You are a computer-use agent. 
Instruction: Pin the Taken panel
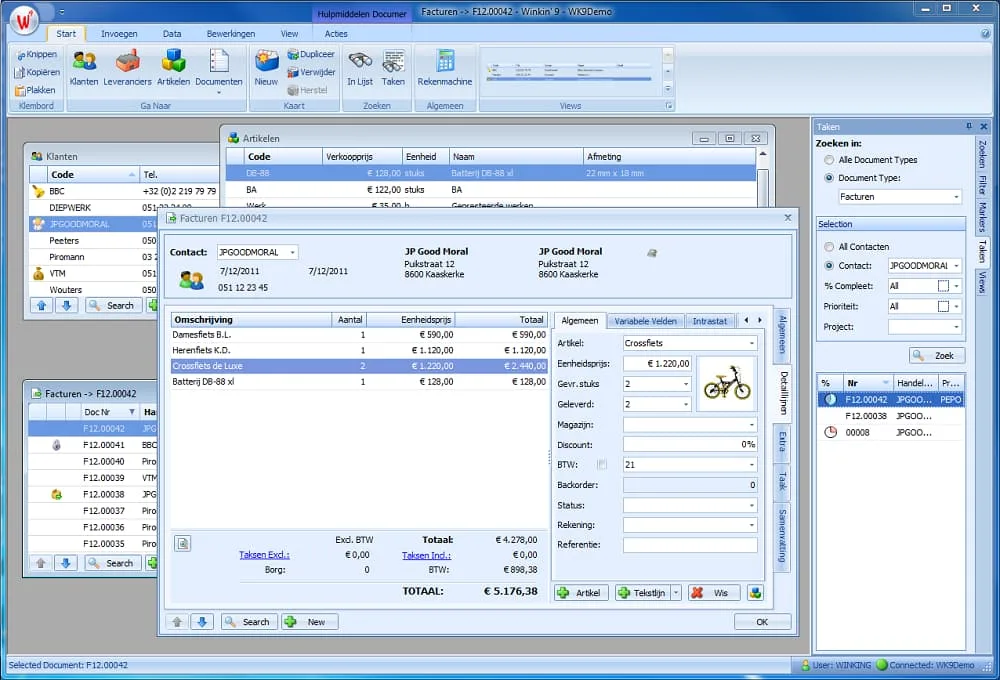coord(969,126)
